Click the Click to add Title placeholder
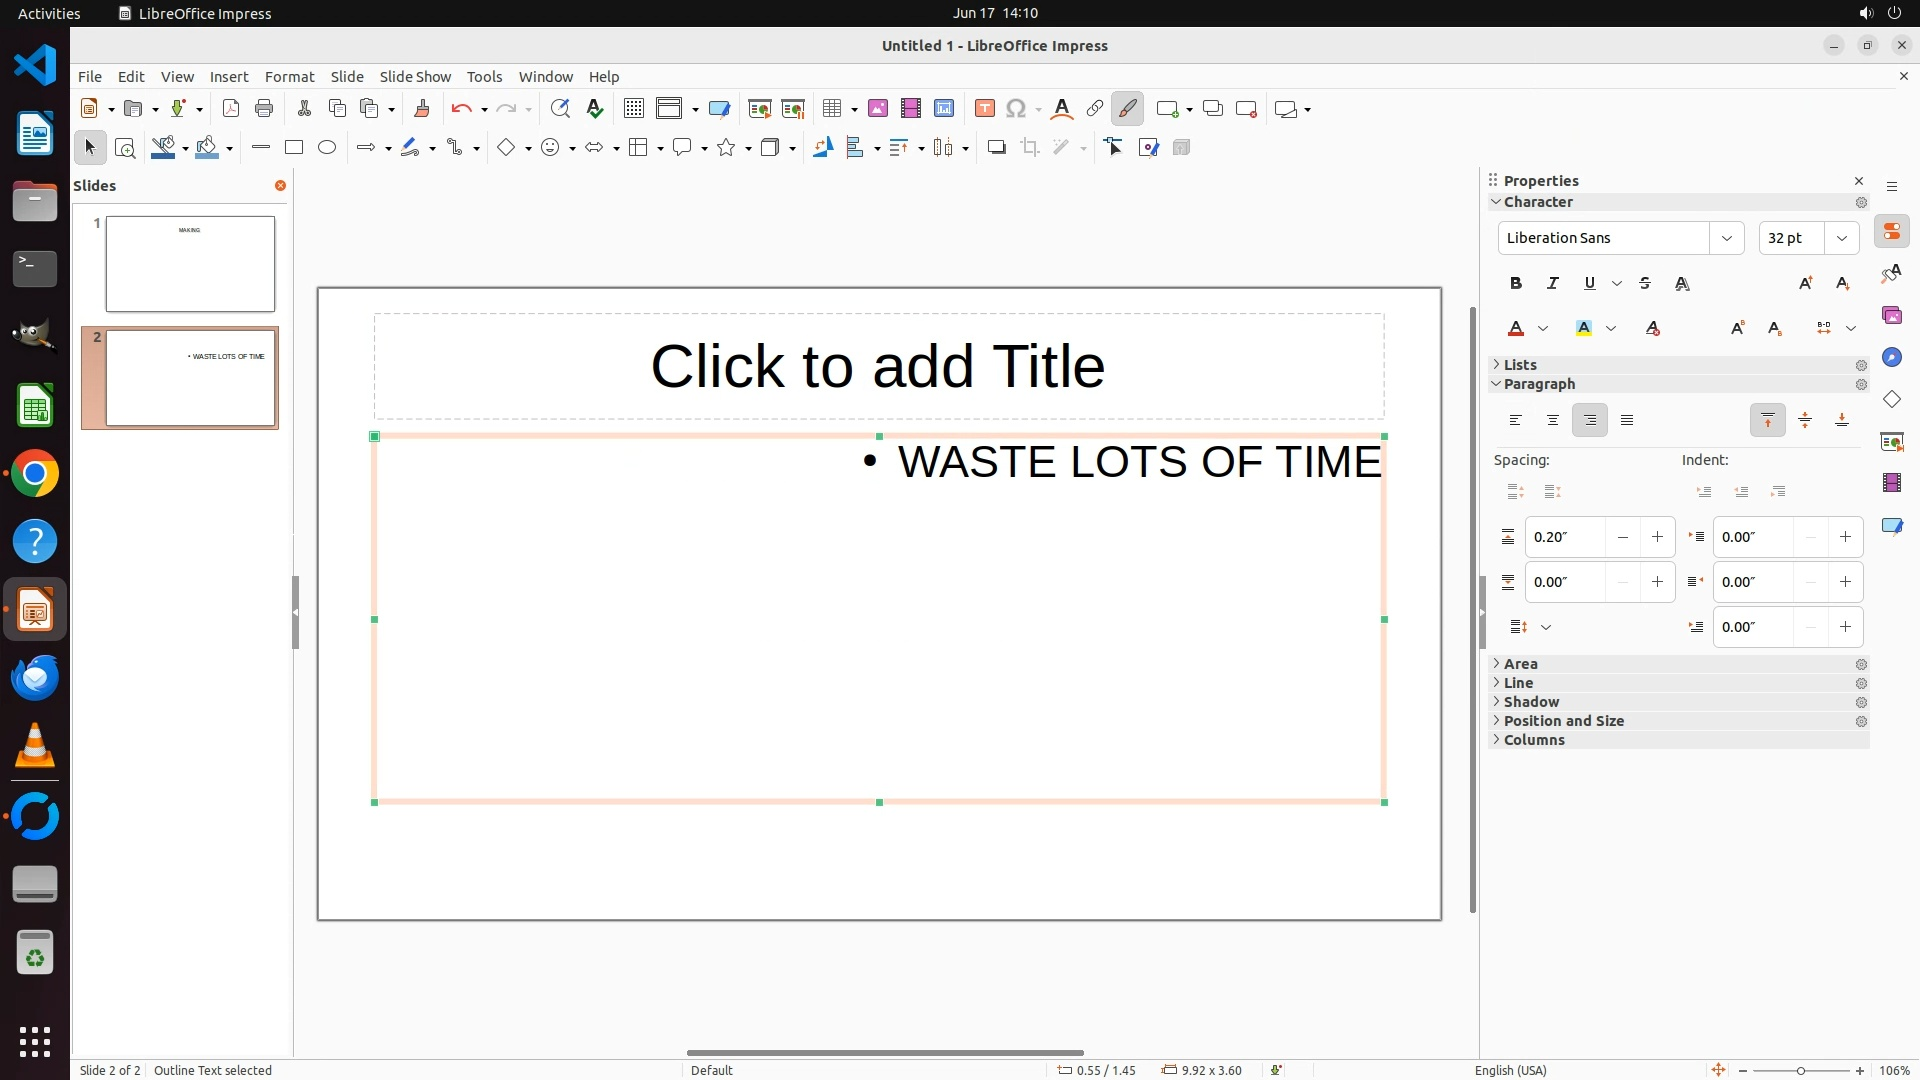Image resolution: width=1920 pixels, height=1080 pixels. click(x=878, y=366)
